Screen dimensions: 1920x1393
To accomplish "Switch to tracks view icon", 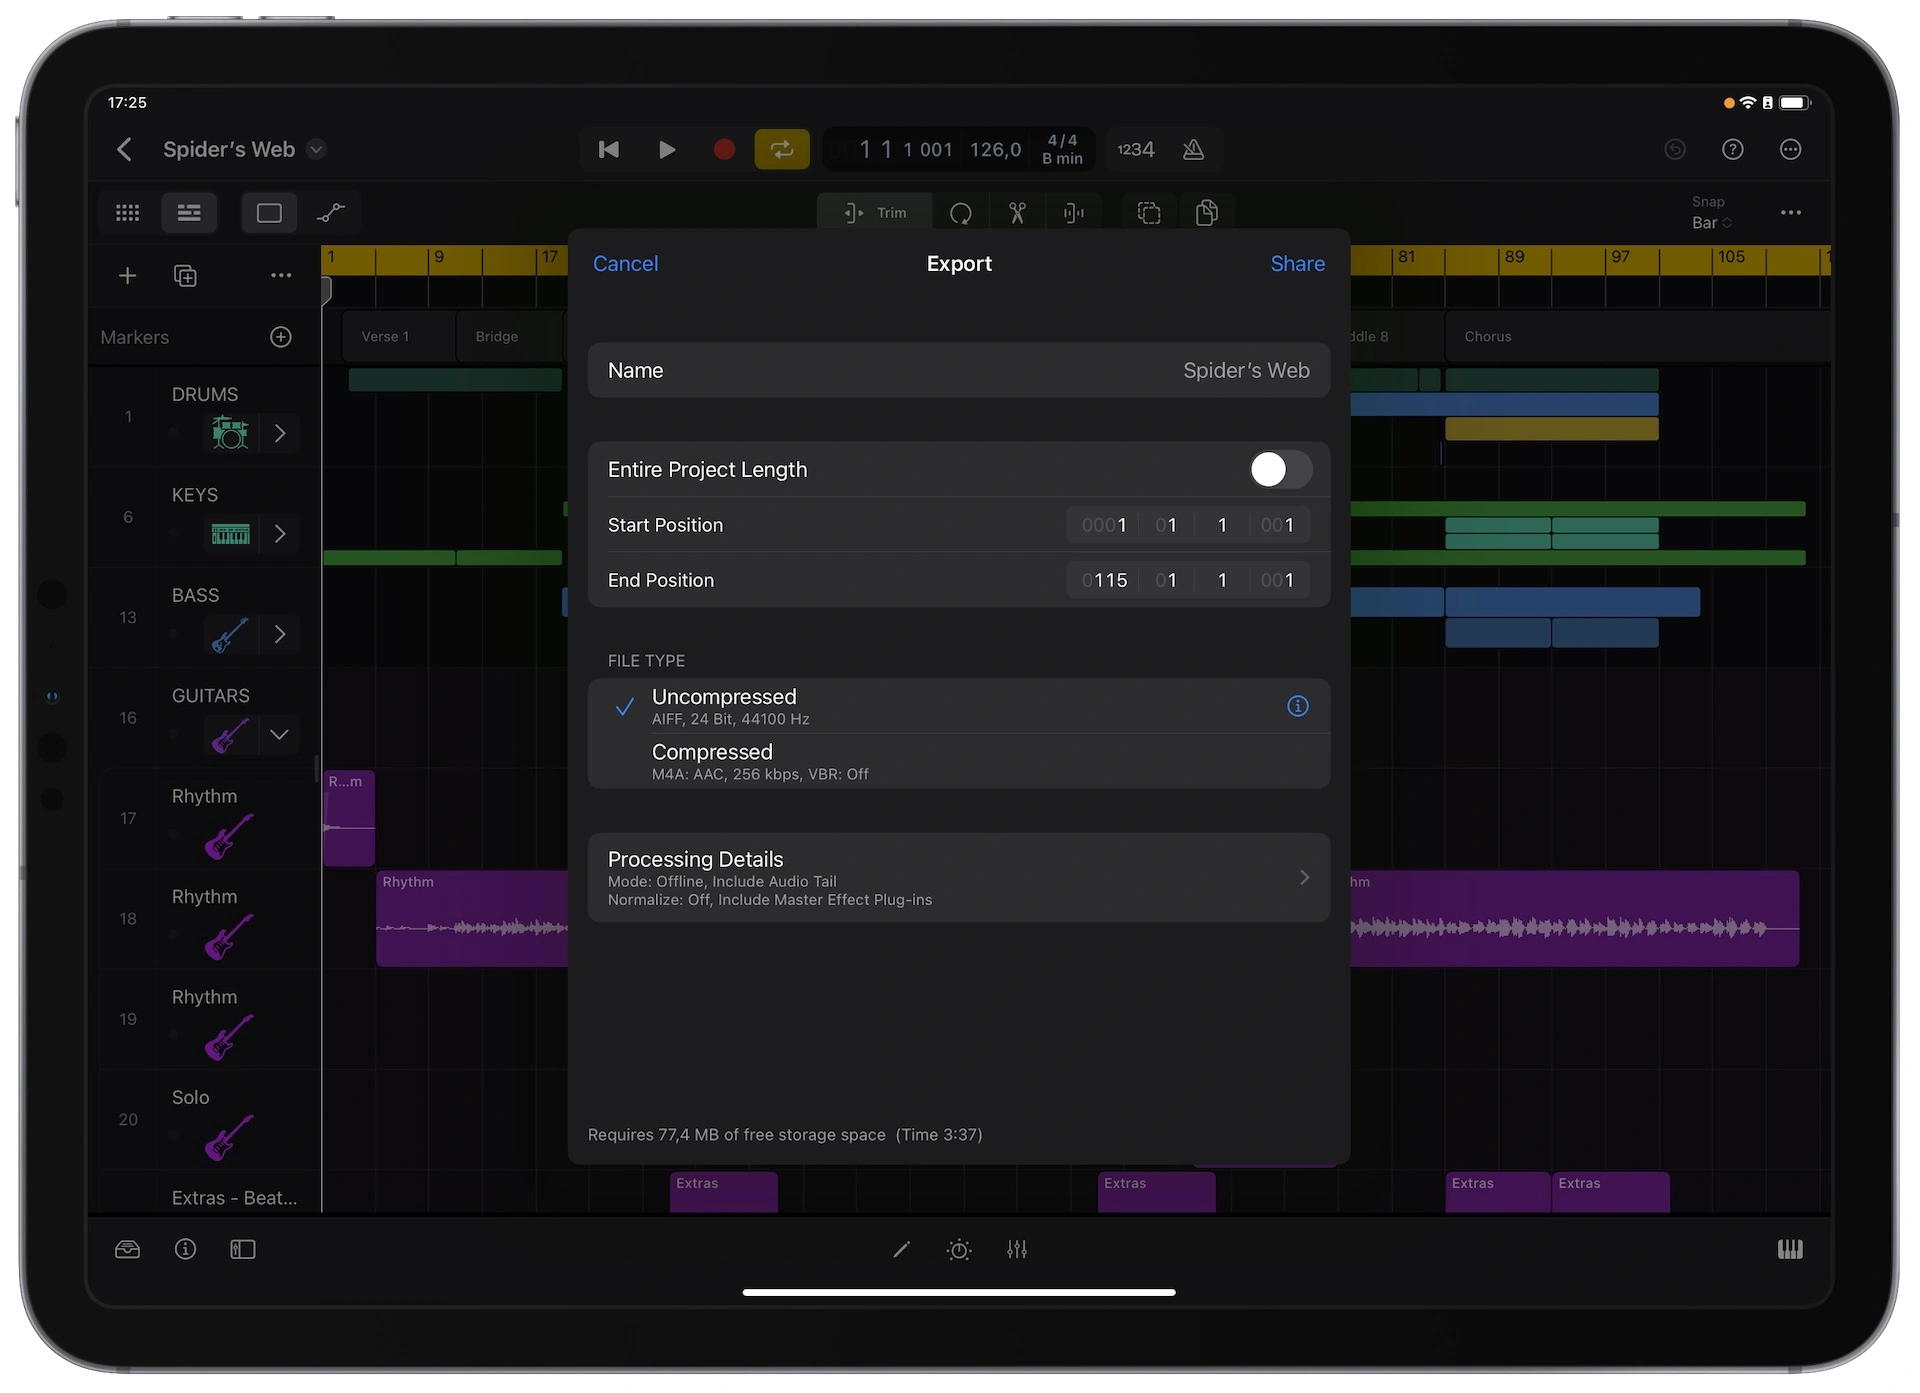I will tap(189, 213).
